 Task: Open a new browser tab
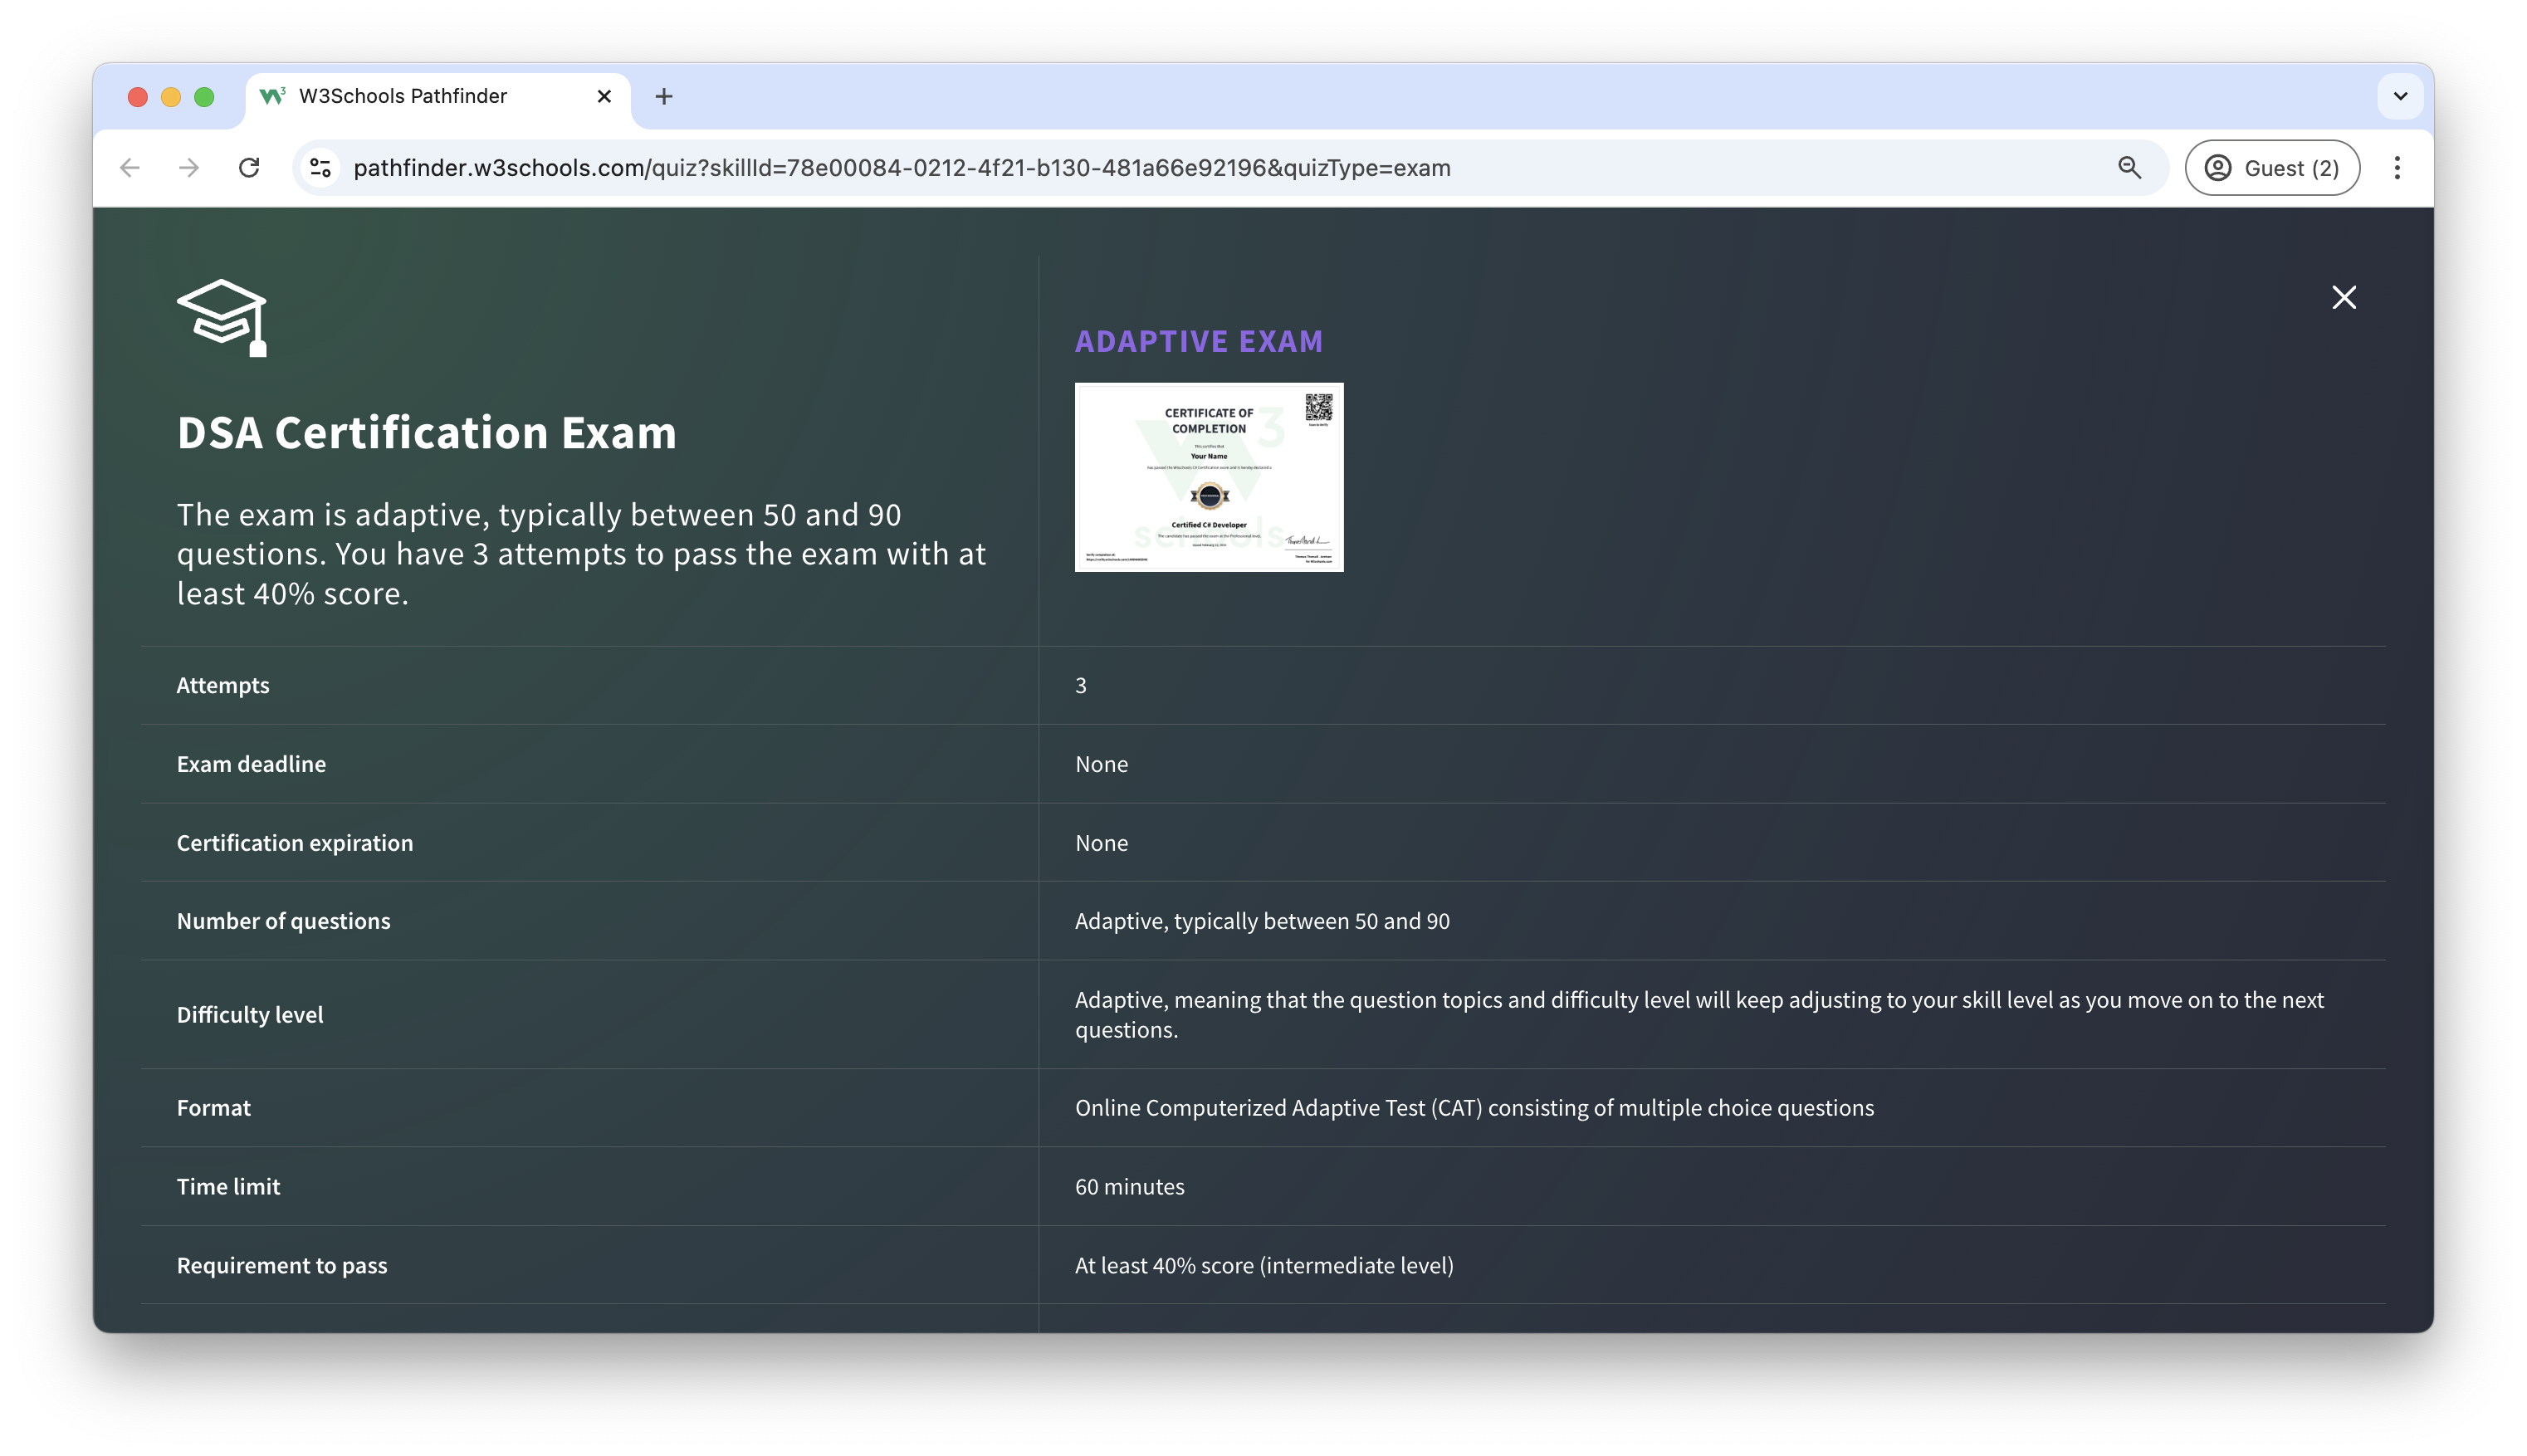click(663, 97)
